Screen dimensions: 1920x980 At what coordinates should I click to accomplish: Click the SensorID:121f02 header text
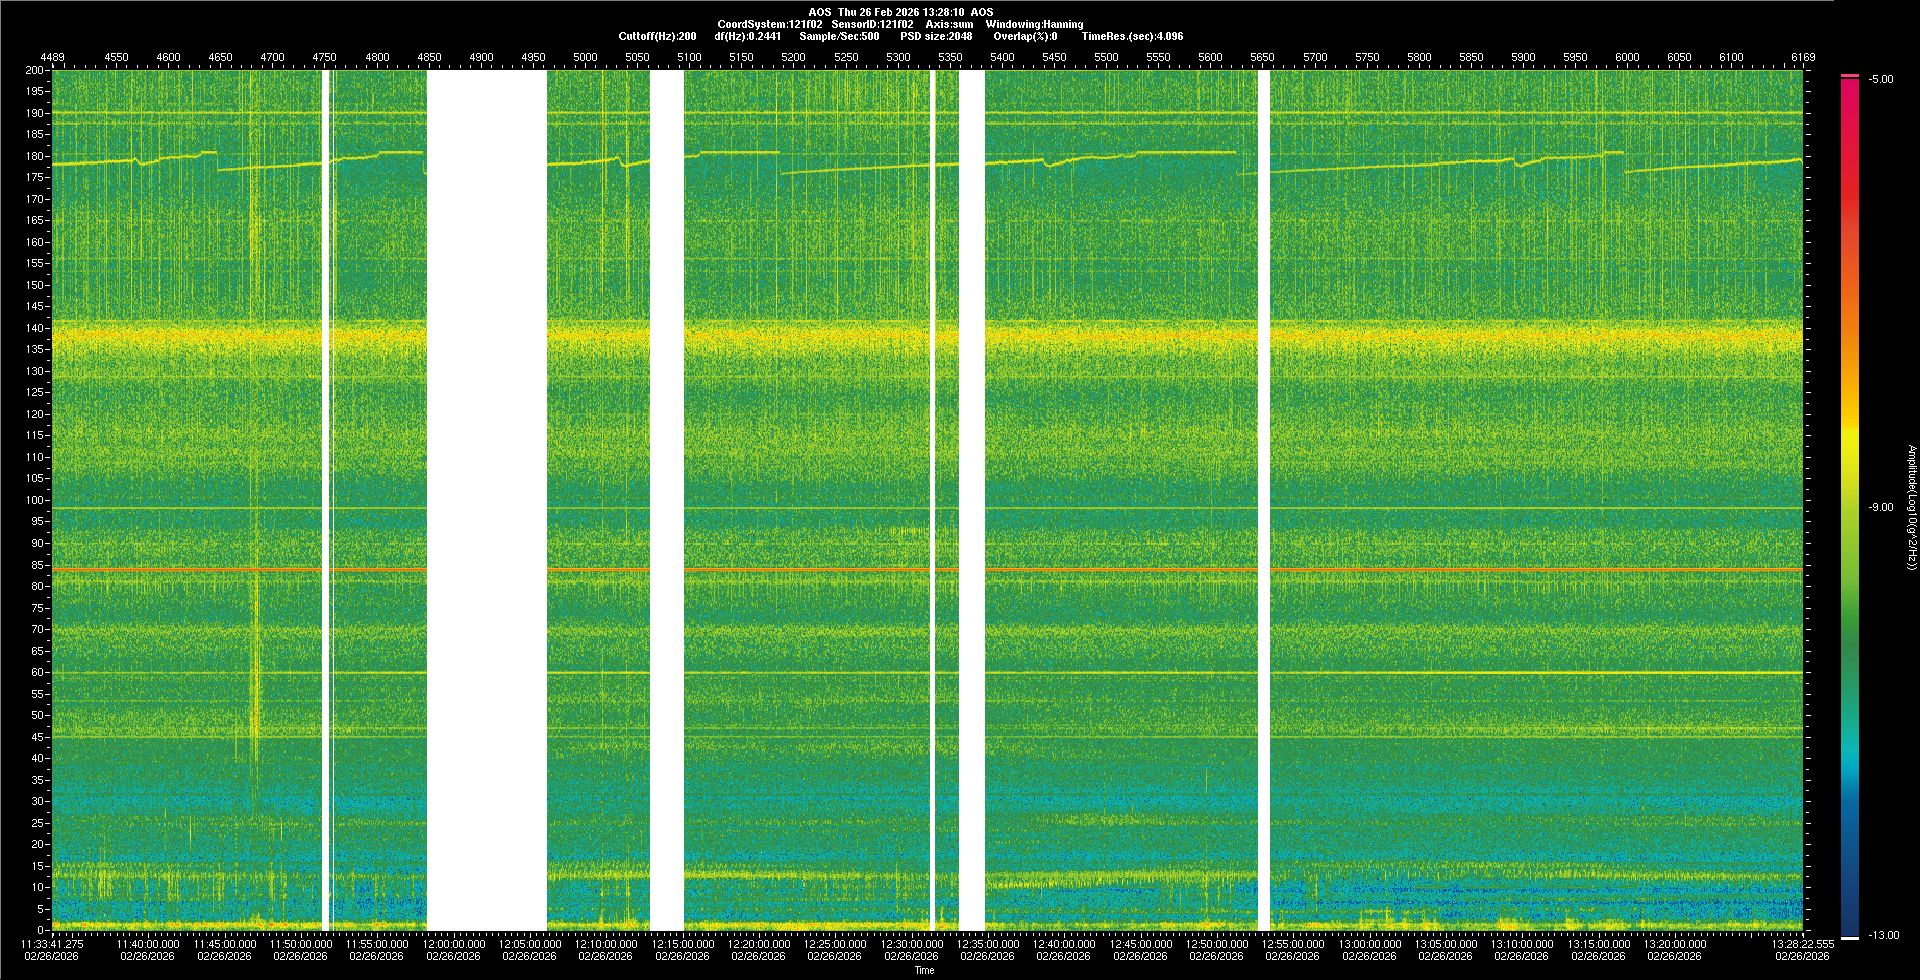(872, 24)
